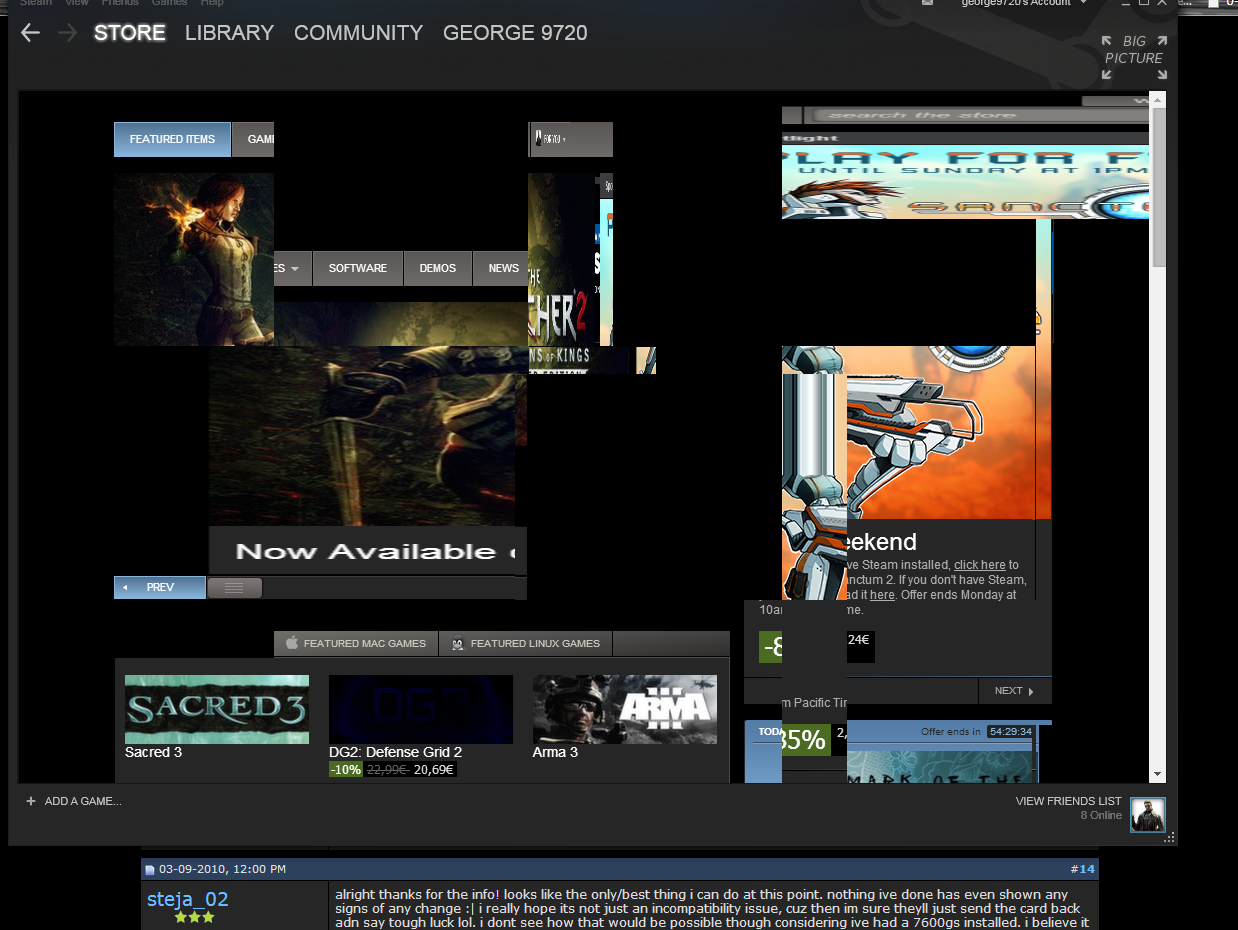Image resolution: width=1238 pixels, height=930 pixels.
Task: Go forward with the right arrow
Action: pyautogui.click(x=67, y=33)
